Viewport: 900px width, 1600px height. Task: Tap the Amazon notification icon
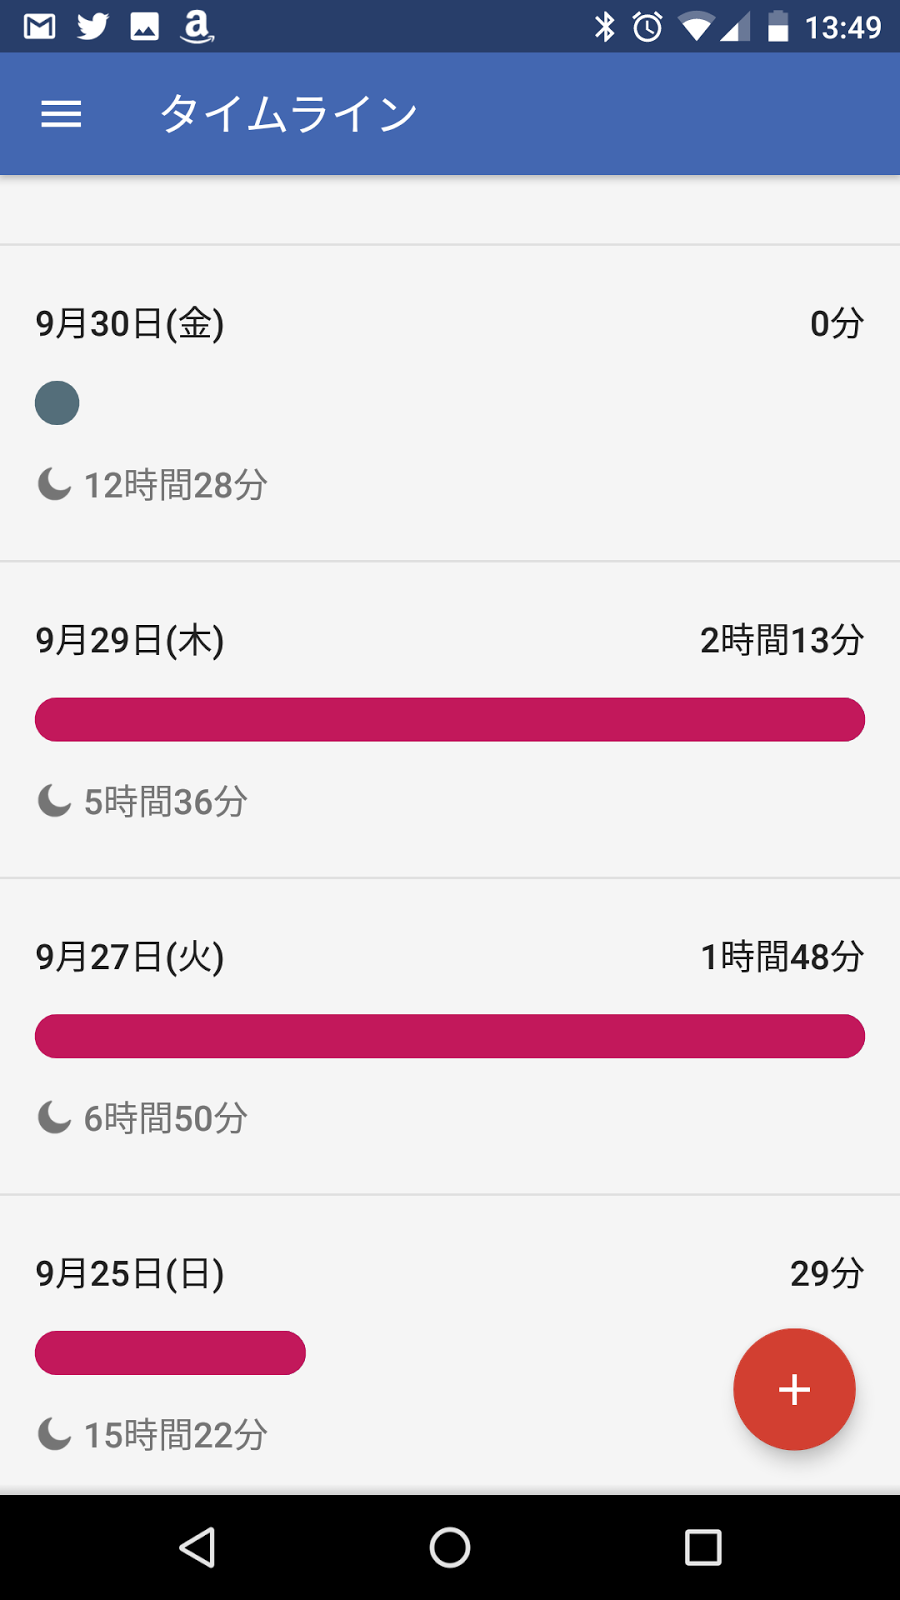coord(197,26)
